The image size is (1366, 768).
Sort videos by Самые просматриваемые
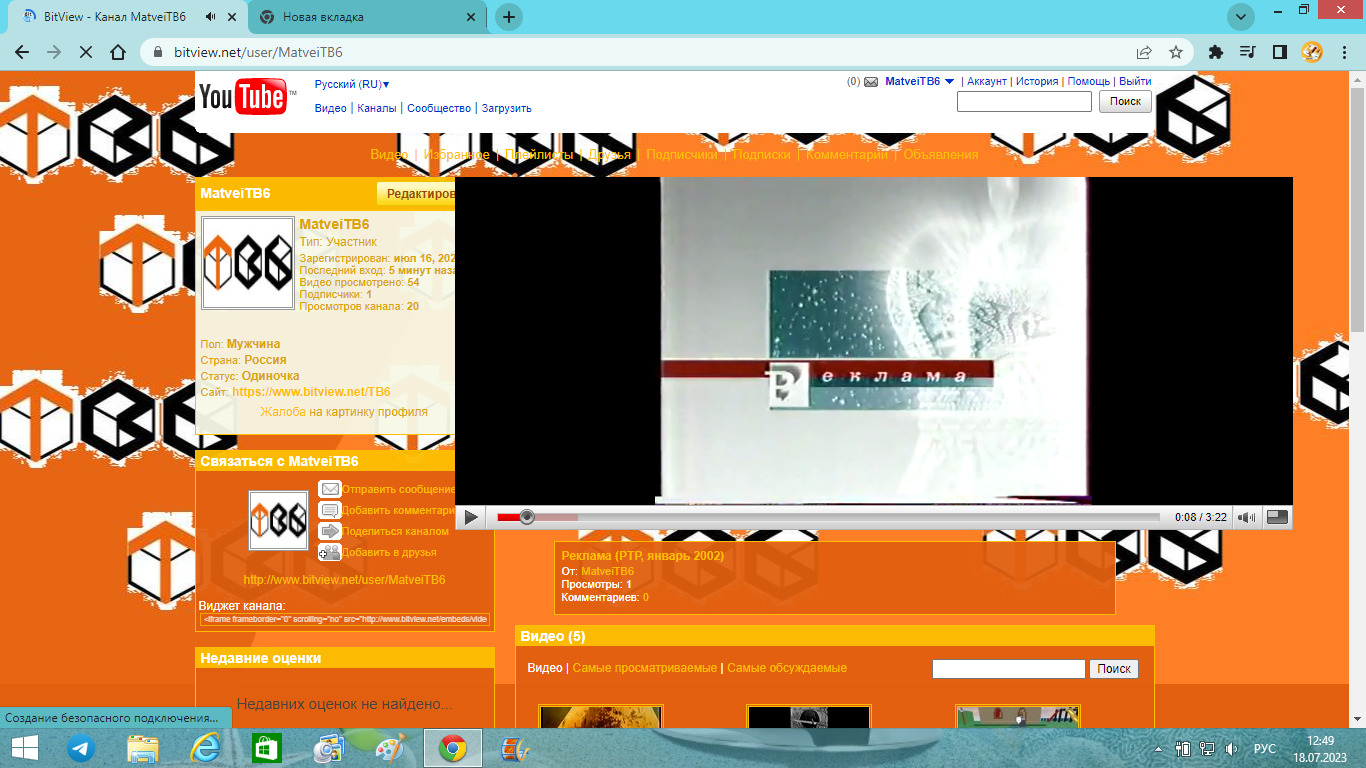645,668
